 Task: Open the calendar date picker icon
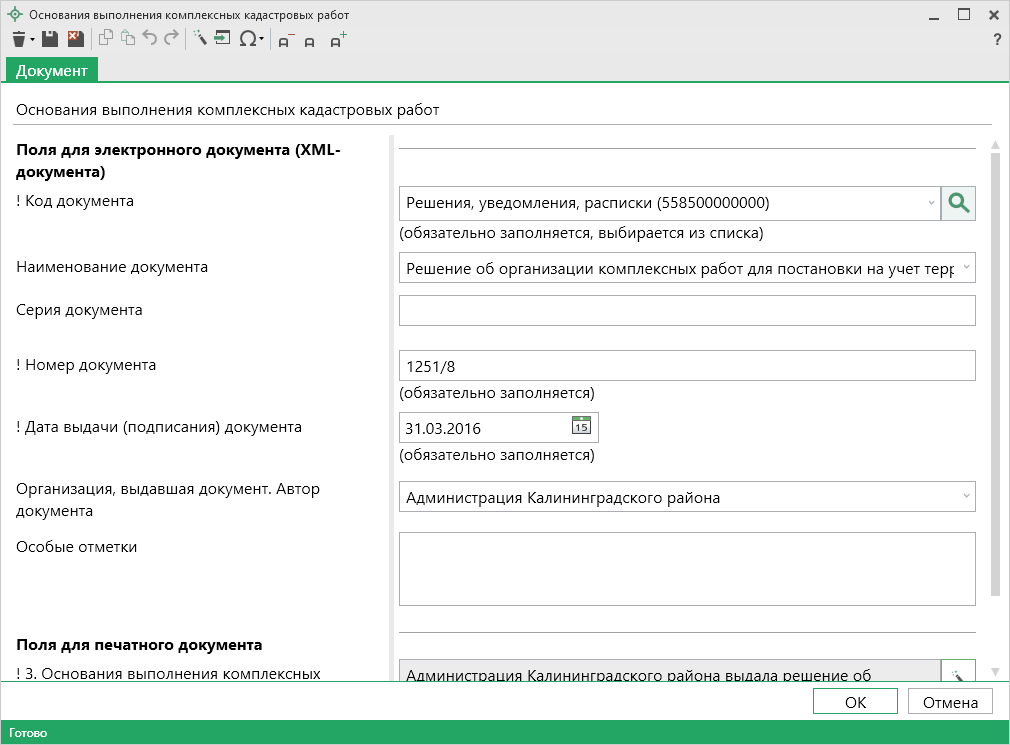[581, 427]
